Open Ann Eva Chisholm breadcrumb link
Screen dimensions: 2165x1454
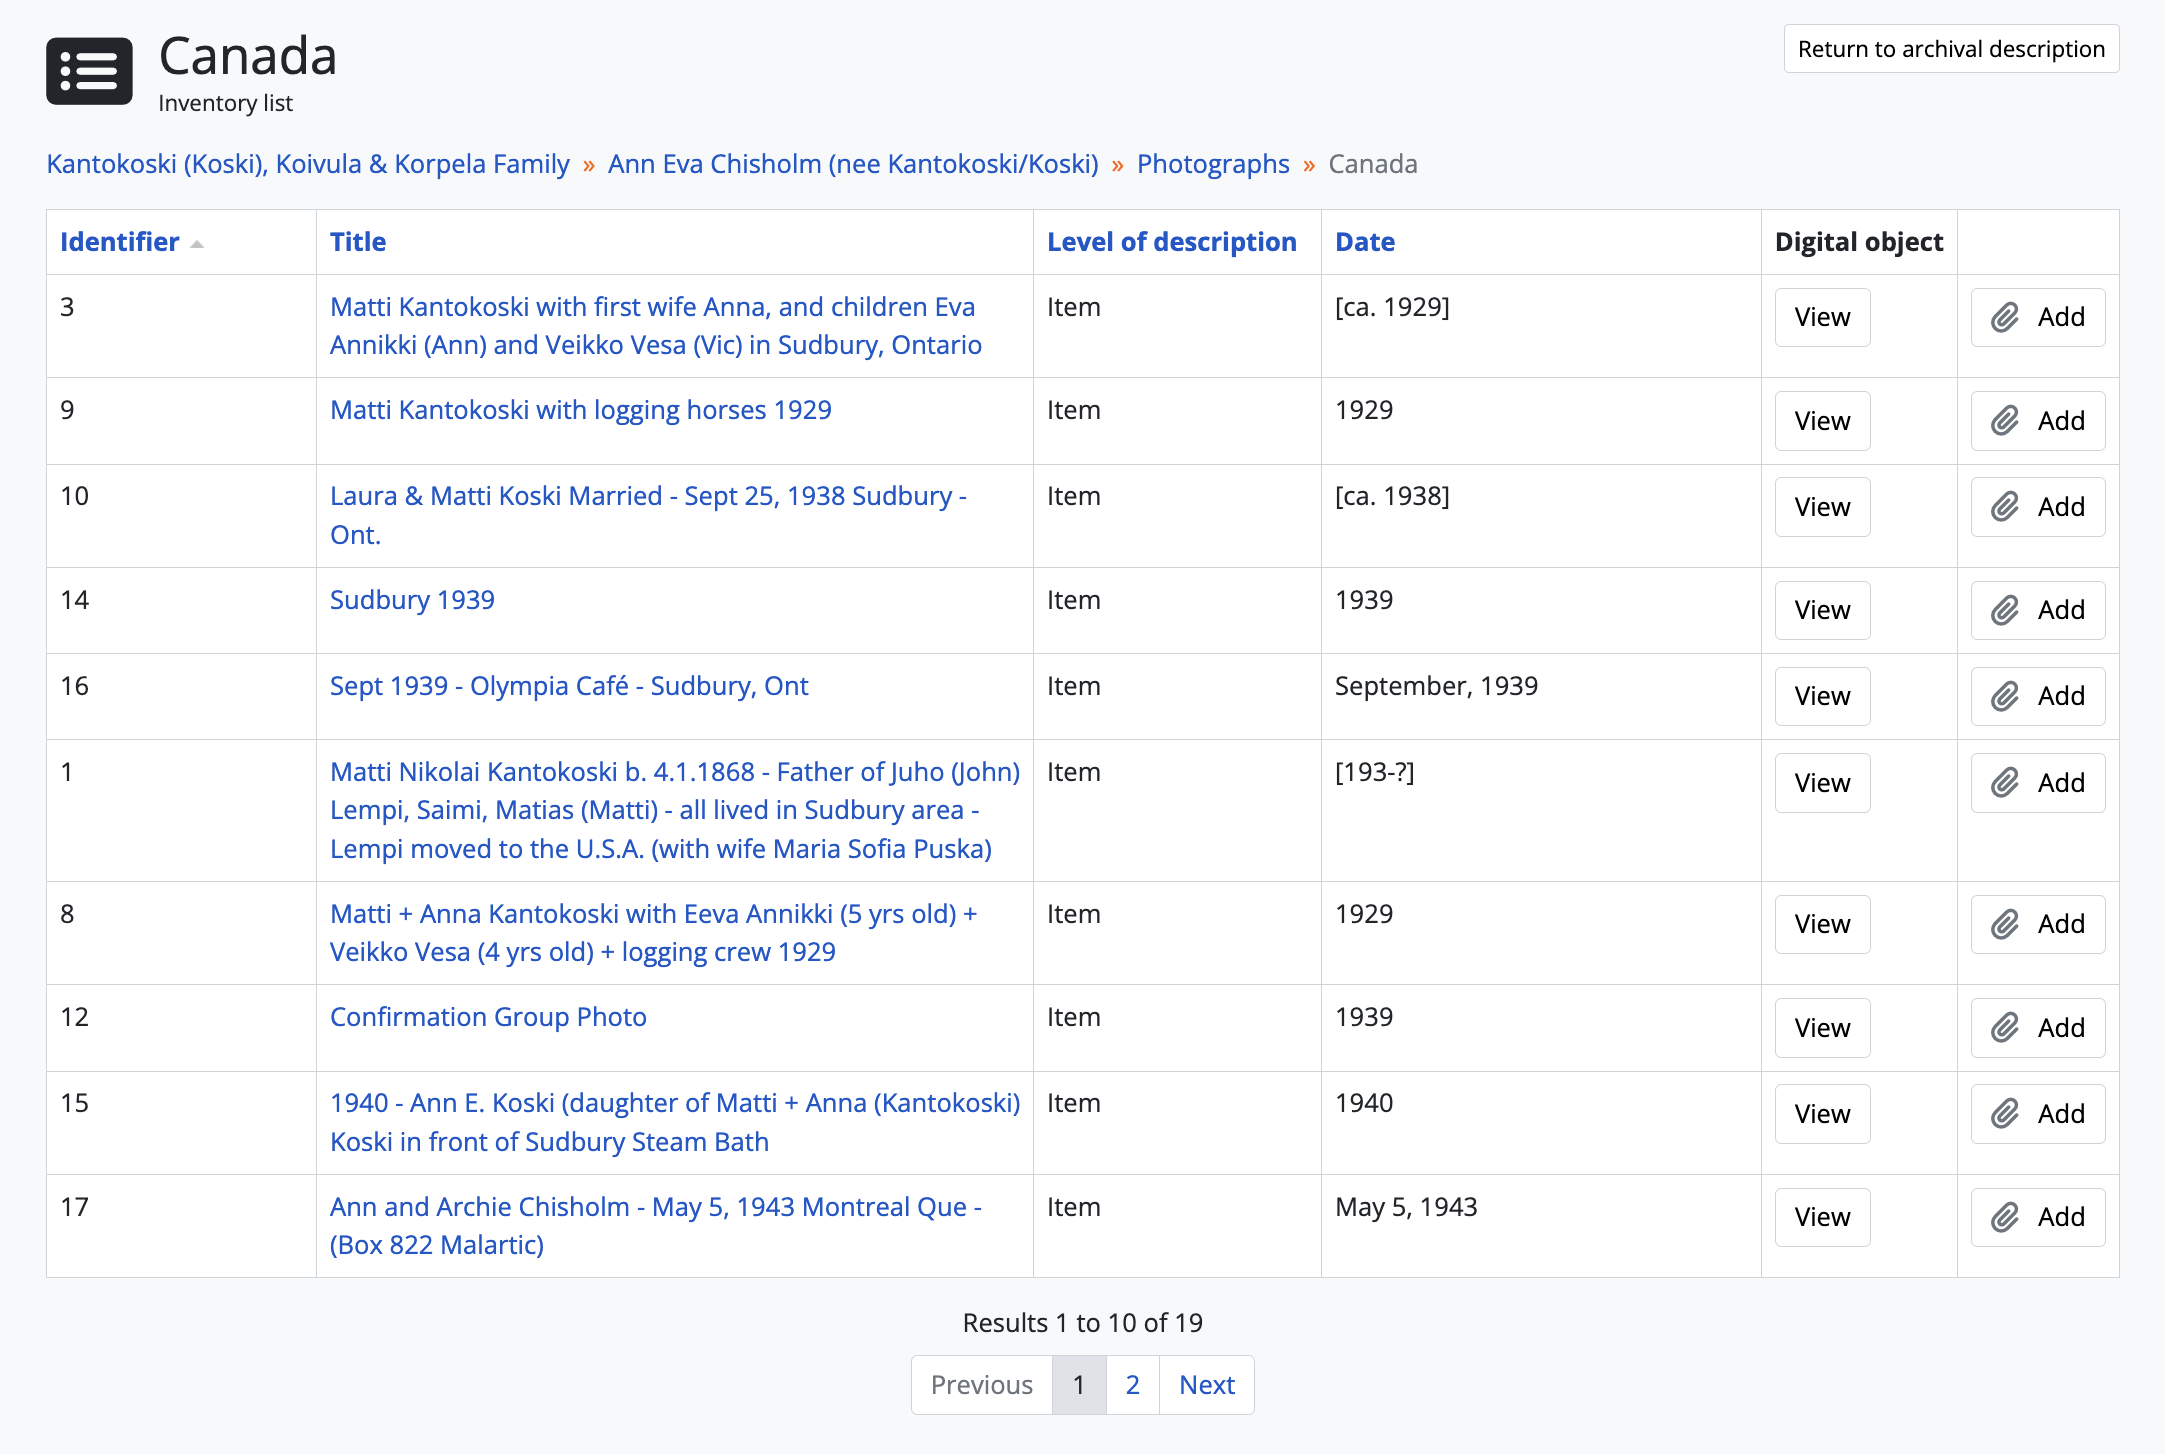[852, 164]
